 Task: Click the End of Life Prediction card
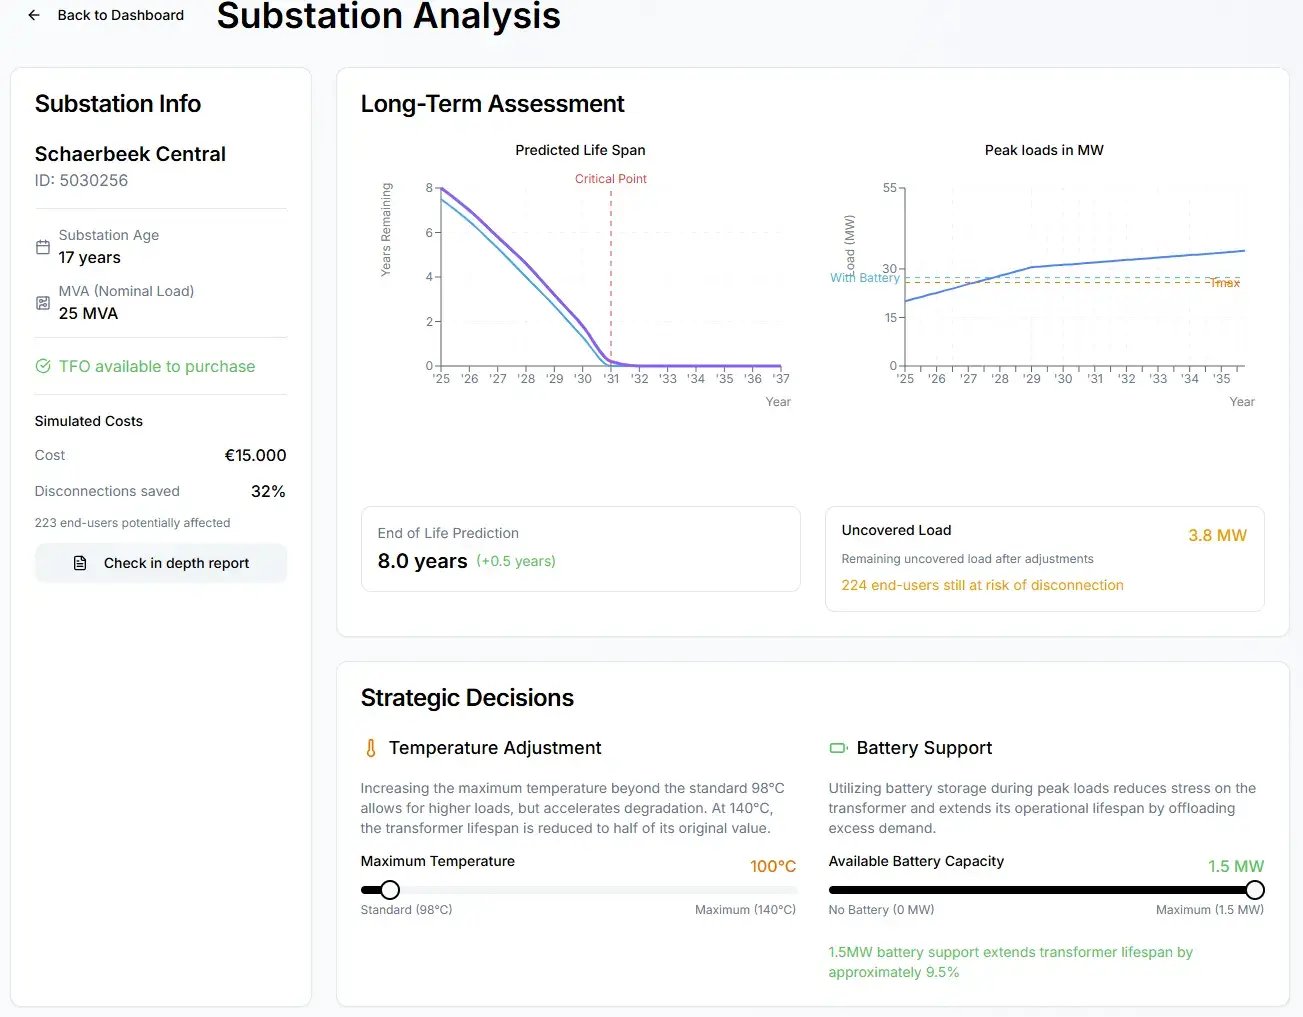tap(580, 549)
